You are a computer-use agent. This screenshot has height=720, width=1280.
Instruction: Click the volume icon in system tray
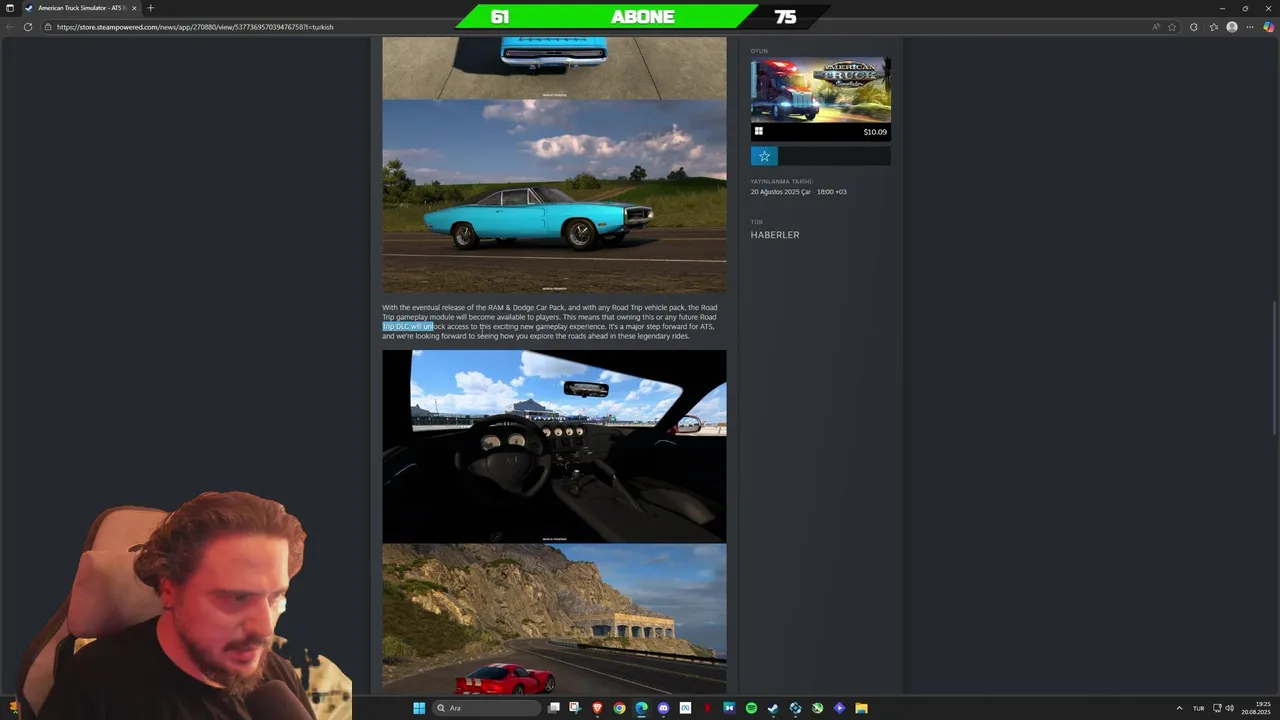1229,708
